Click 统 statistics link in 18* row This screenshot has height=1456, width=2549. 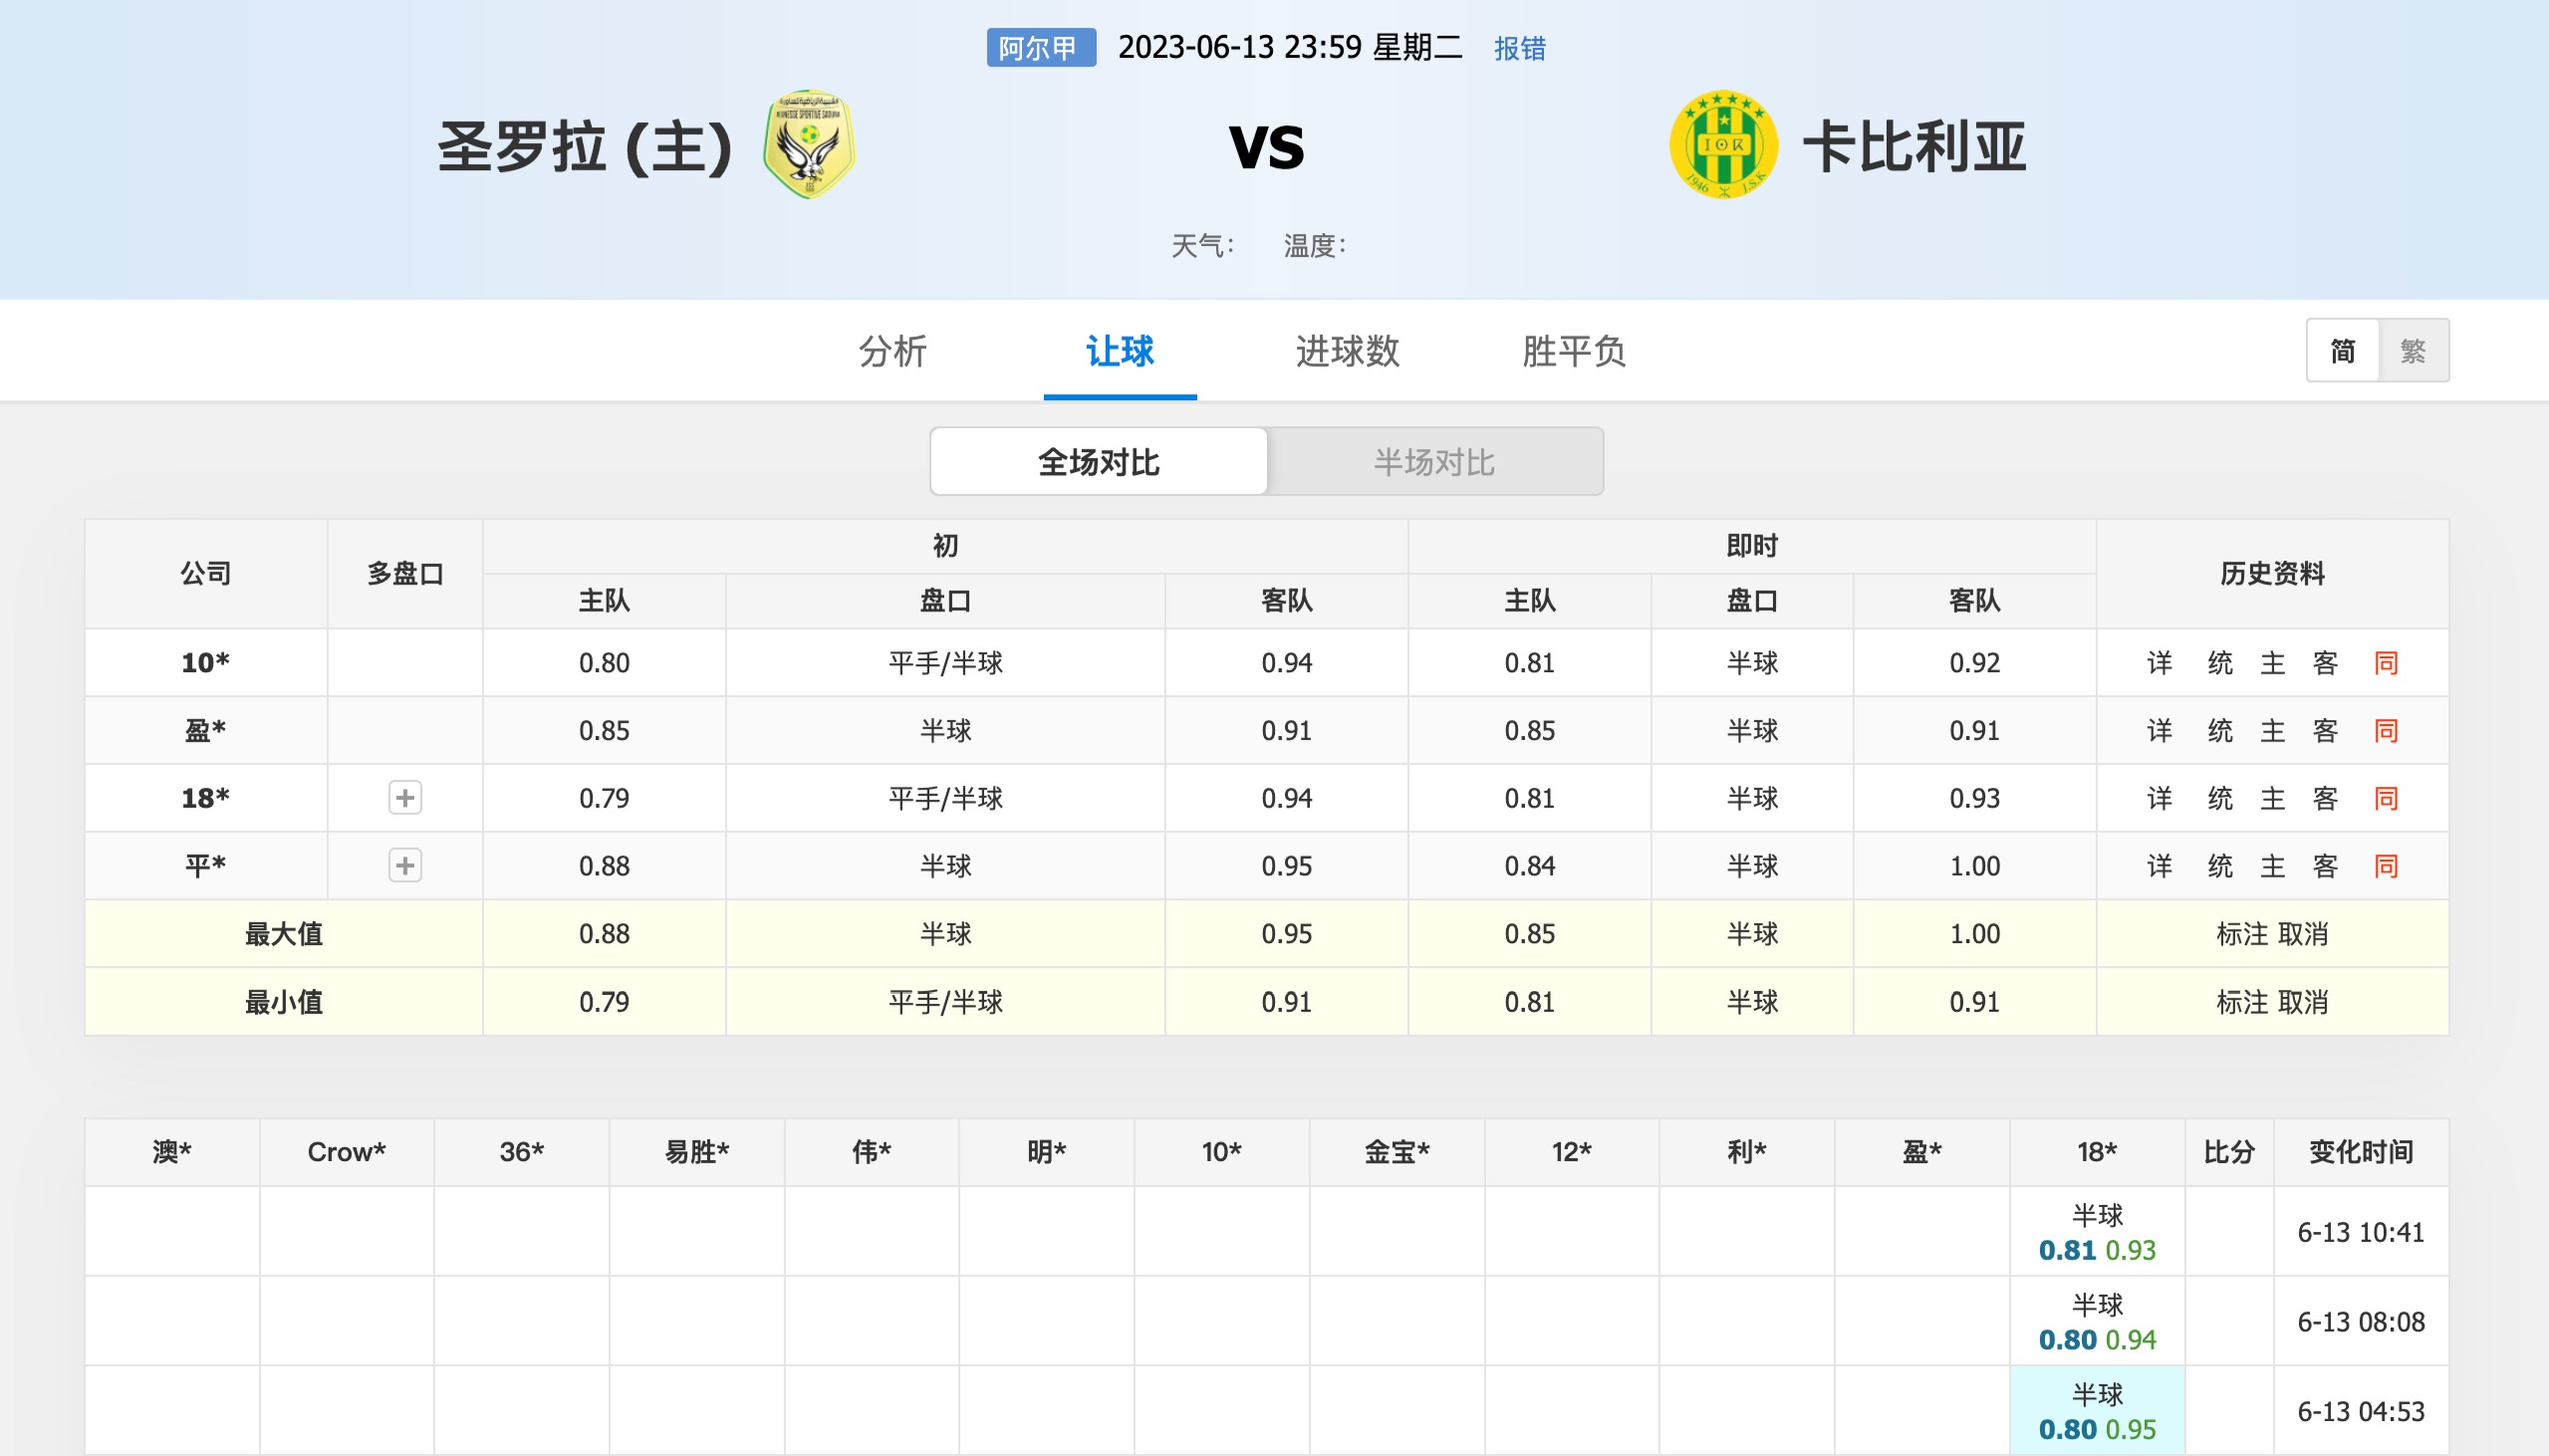(x=2220, y=798)
